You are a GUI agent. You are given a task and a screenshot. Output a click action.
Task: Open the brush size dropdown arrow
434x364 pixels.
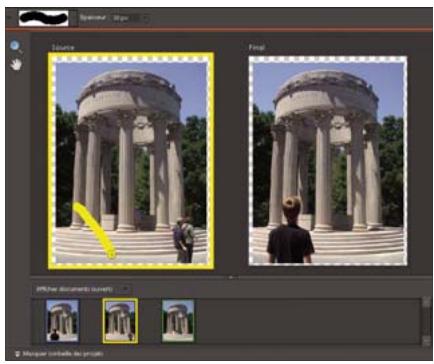click(145, 18)
